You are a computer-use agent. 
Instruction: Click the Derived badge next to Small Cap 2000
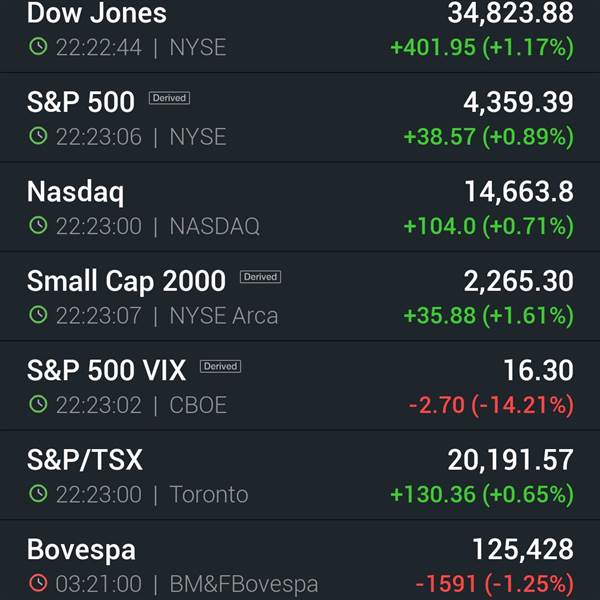point(260,277)
